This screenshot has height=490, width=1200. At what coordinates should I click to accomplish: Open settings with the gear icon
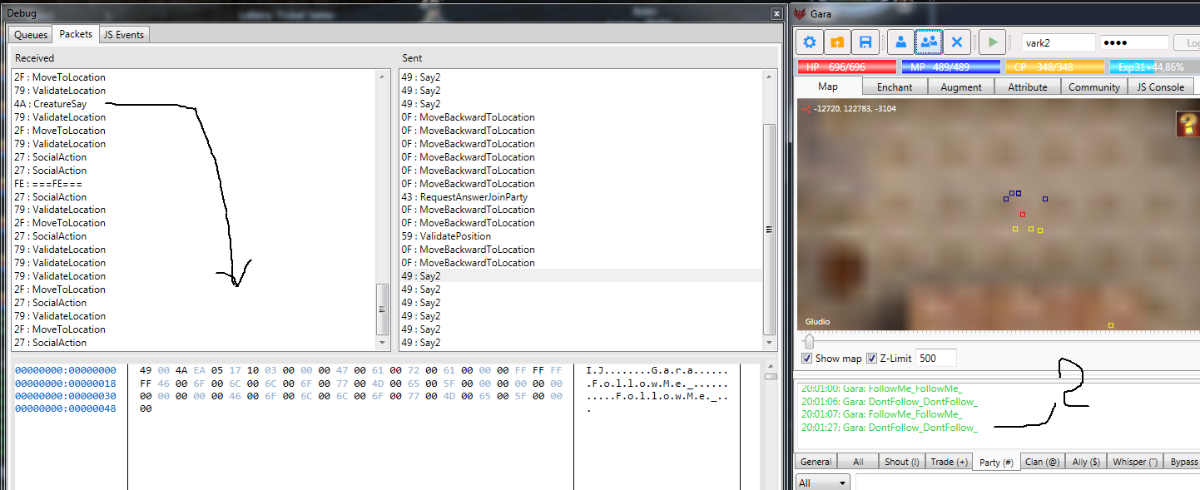pos(810,42)
